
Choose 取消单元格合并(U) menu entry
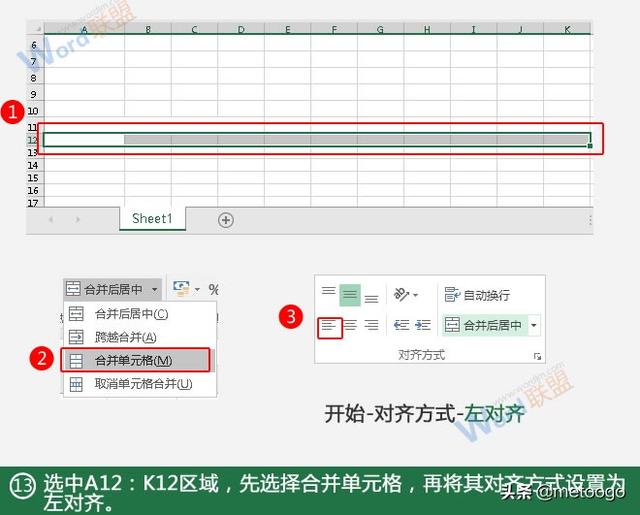pyautogui.click(x=140, y=384)
